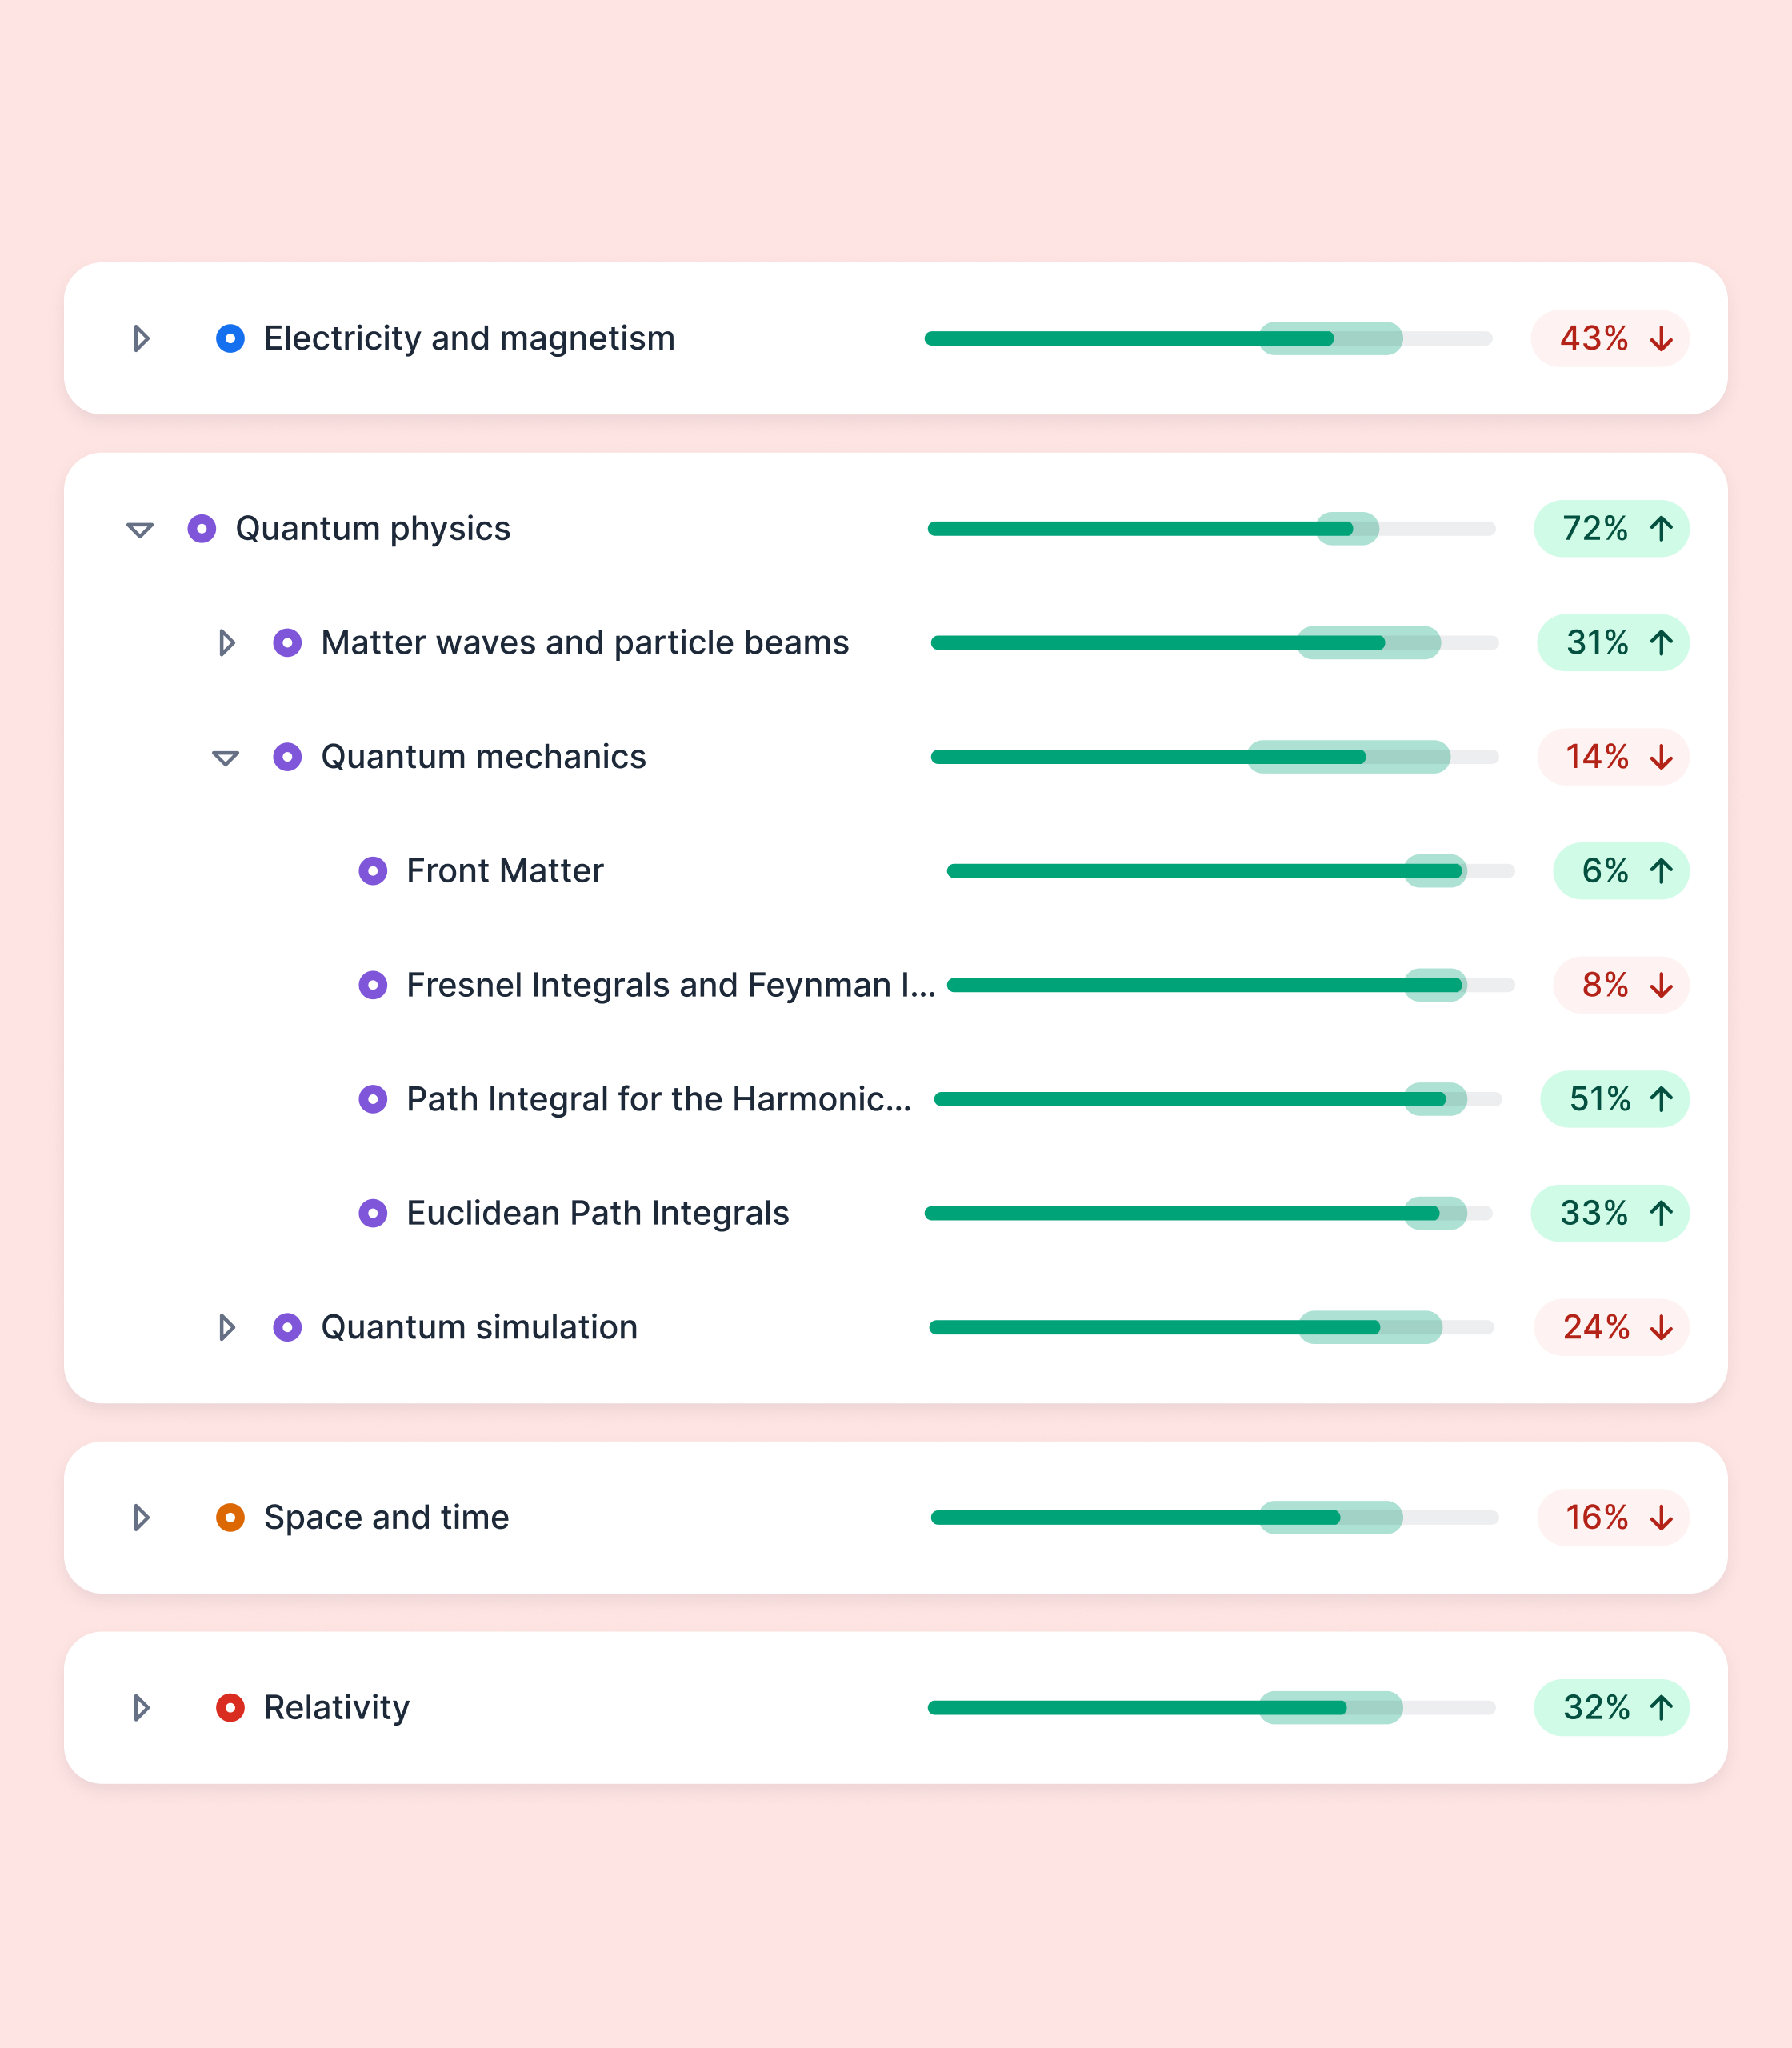Viewport: 1792px width, 2048px height.
Task: Expand the Relativity section
Action: pyautogui.click(x=141, y=1708)
